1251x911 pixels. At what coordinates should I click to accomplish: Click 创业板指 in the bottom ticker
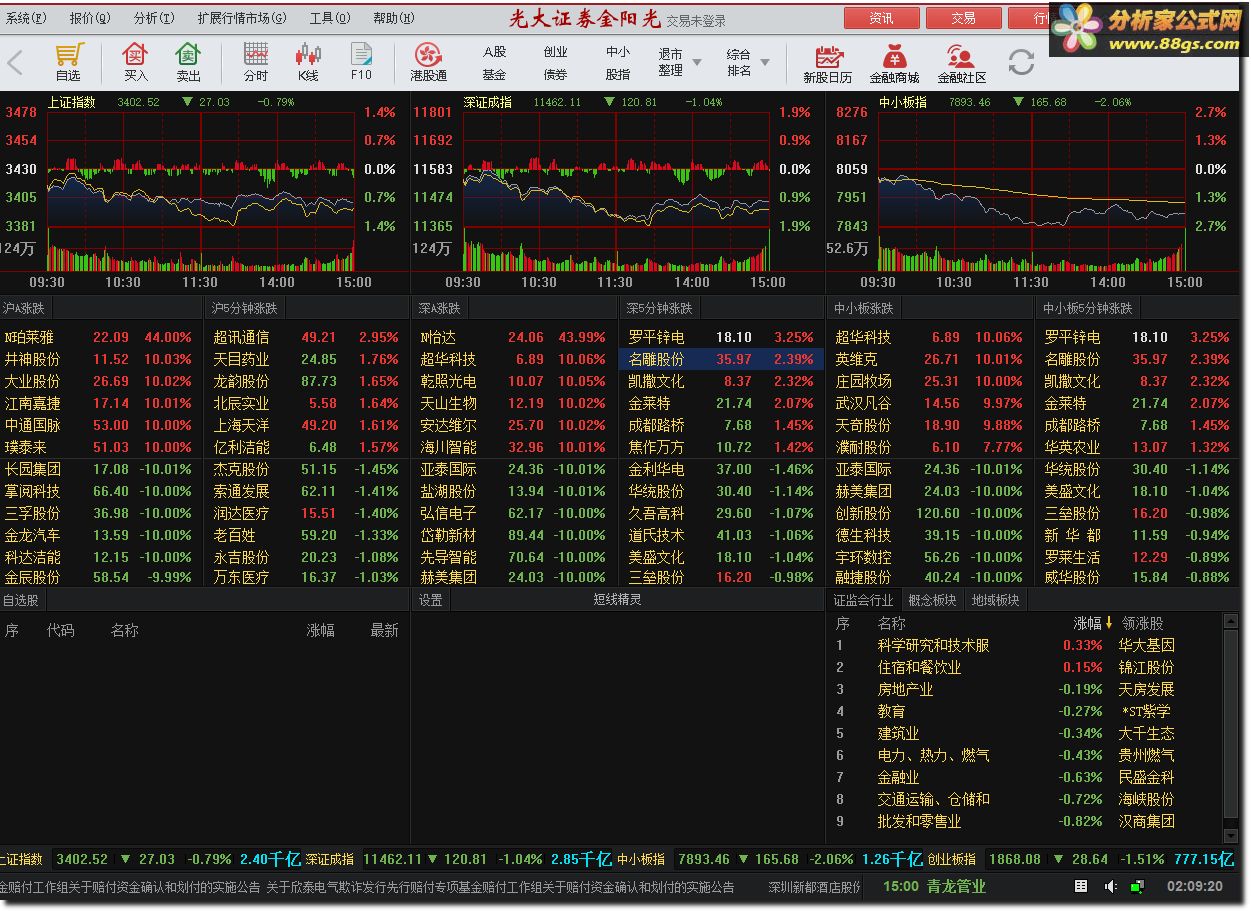pos(952,859)
